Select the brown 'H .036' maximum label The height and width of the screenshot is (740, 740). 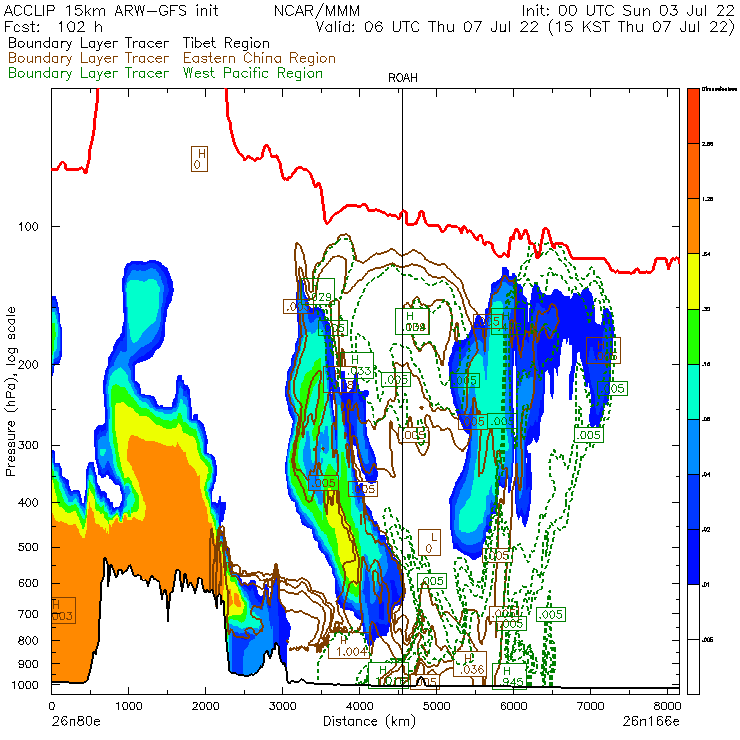click(x=470, y=664)
